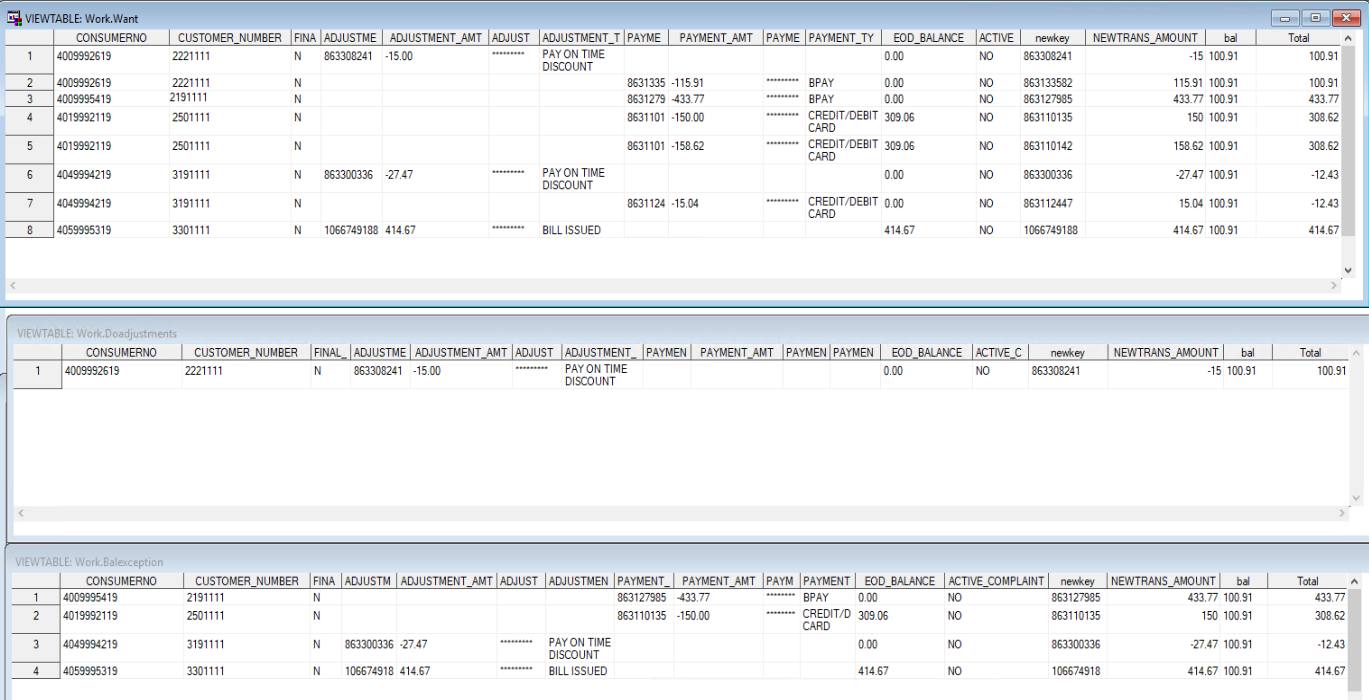Click row number 5 in Work.Want
Screen dimensions: 1369x700
29,145
